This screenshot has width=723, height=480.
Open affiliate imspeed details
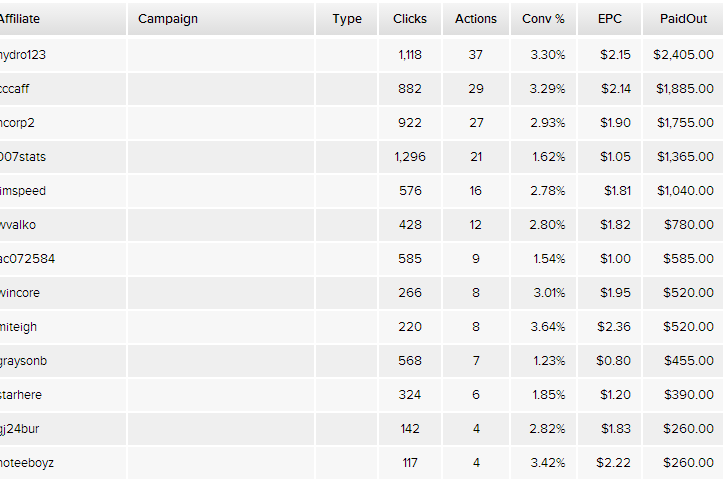pos(23,191)
